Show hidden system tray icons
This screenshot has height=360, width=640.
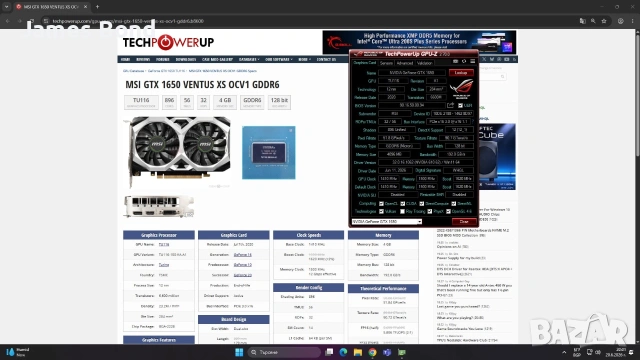pos(564,352)
